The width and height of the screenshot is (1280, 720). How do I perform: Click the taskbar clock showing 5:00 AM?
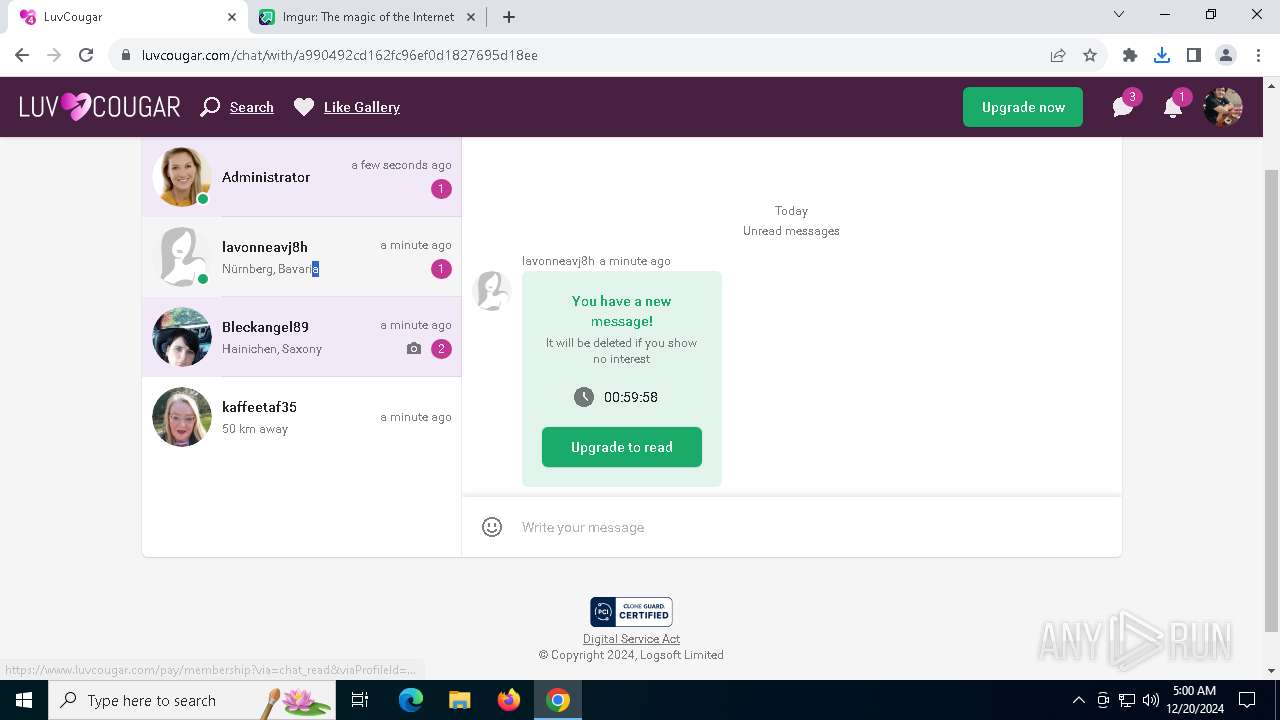[1194, 700]
